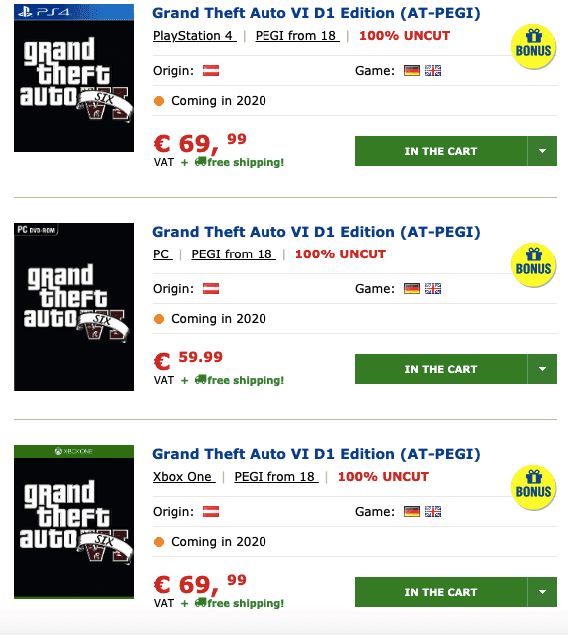Add PS4 edition with IN THE CART button
This screenshot has height=643, width=576.
click(x=441, y=151)
